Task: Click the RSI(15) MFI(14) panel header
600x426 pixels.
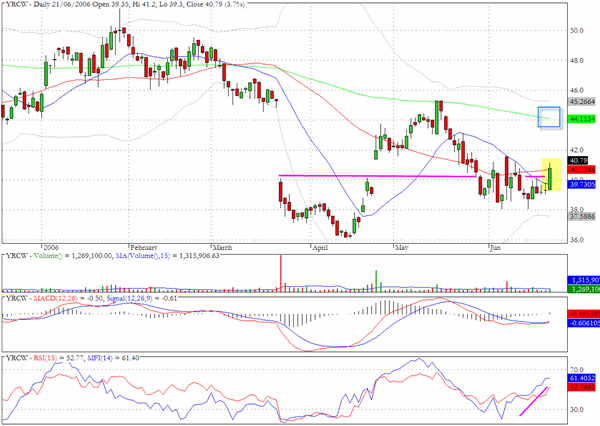Action: 72,358
